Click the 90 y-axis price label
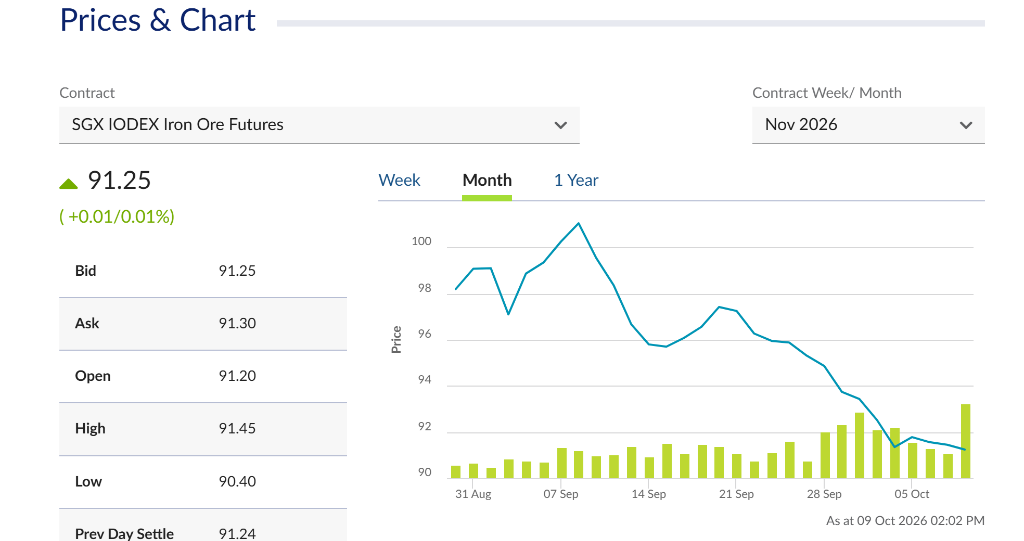This screenshot has width=1024, height=541. point(424,472)
